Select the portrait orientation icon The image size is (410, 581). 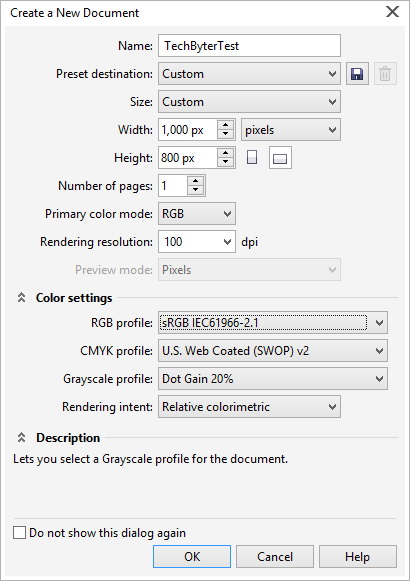tap(252, 157)
